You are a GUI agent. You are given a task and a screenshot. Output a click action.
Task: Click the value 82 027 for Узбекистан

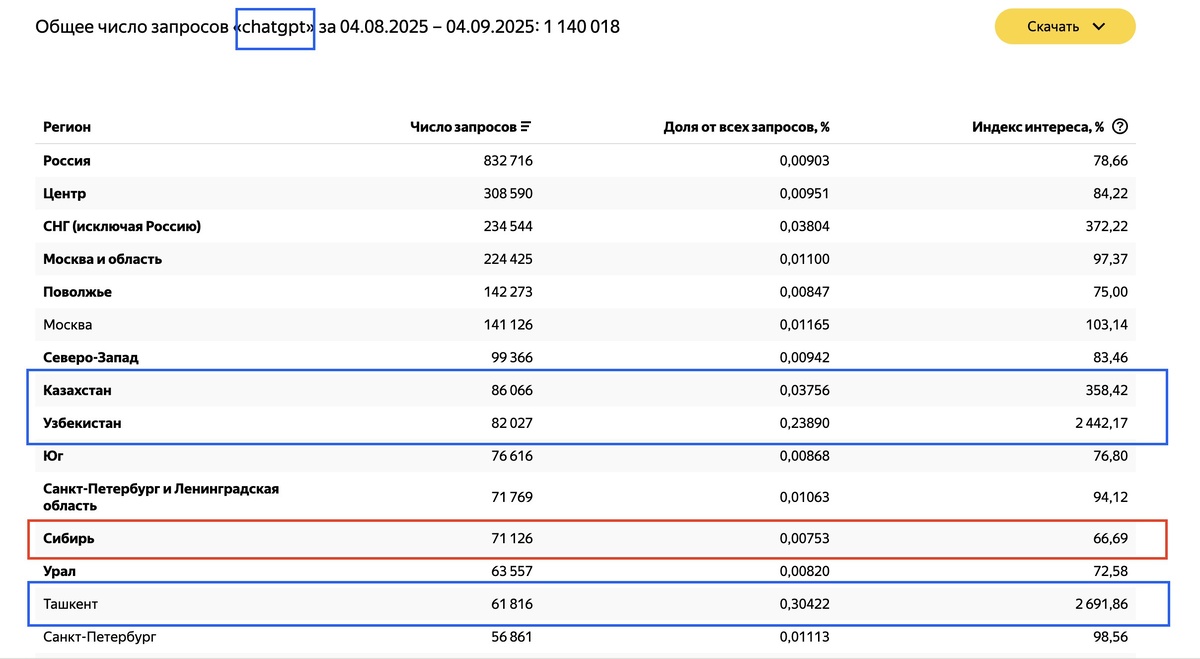pyautogui.click(x=511, y=423)
